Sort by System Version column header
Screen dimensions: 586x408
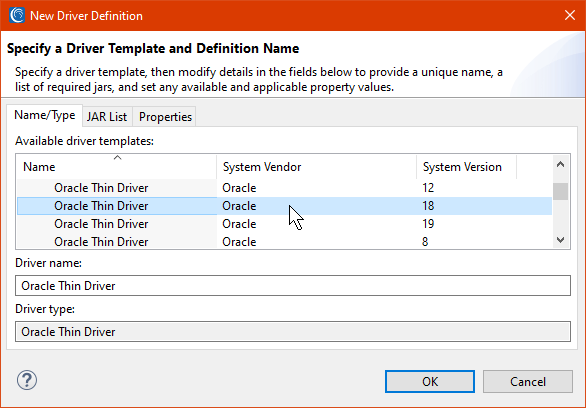(466, 167)
